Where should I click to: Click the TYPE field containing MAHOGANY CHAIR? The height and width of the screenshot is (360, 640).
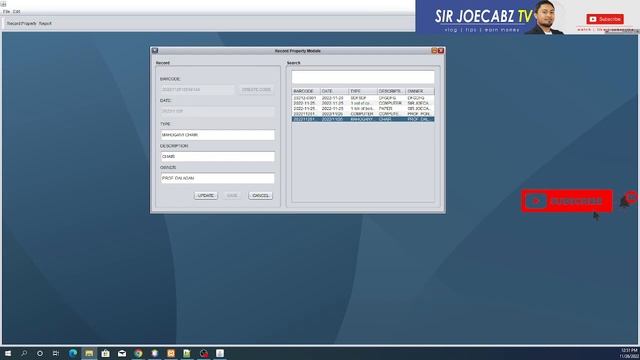pyautogui.click(x=218, y=135)
